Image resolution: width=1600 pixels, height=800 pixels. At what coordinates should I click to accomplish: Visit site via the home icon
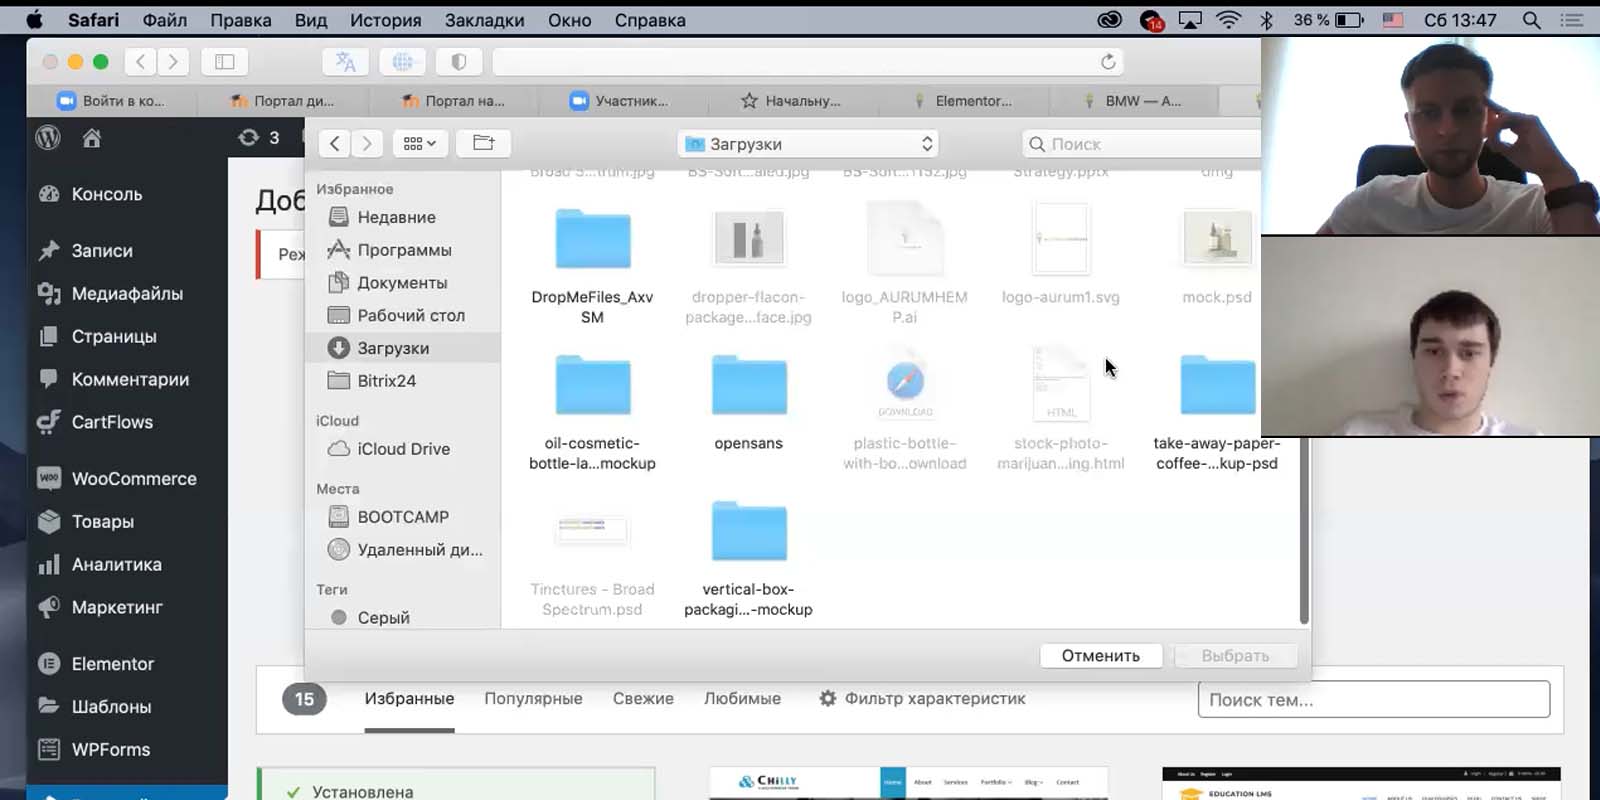coord(92,138)
